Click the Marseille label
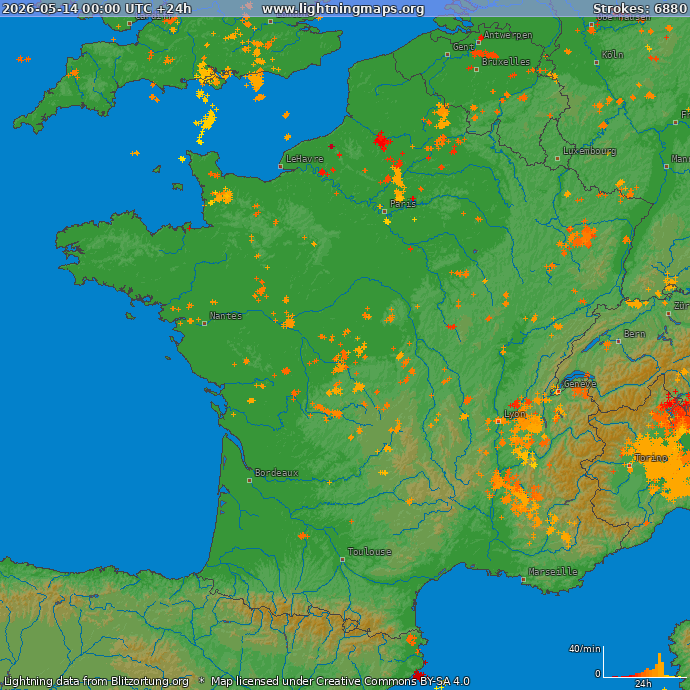The height and width of the screenshot is (690, 690). coord(553,572)
